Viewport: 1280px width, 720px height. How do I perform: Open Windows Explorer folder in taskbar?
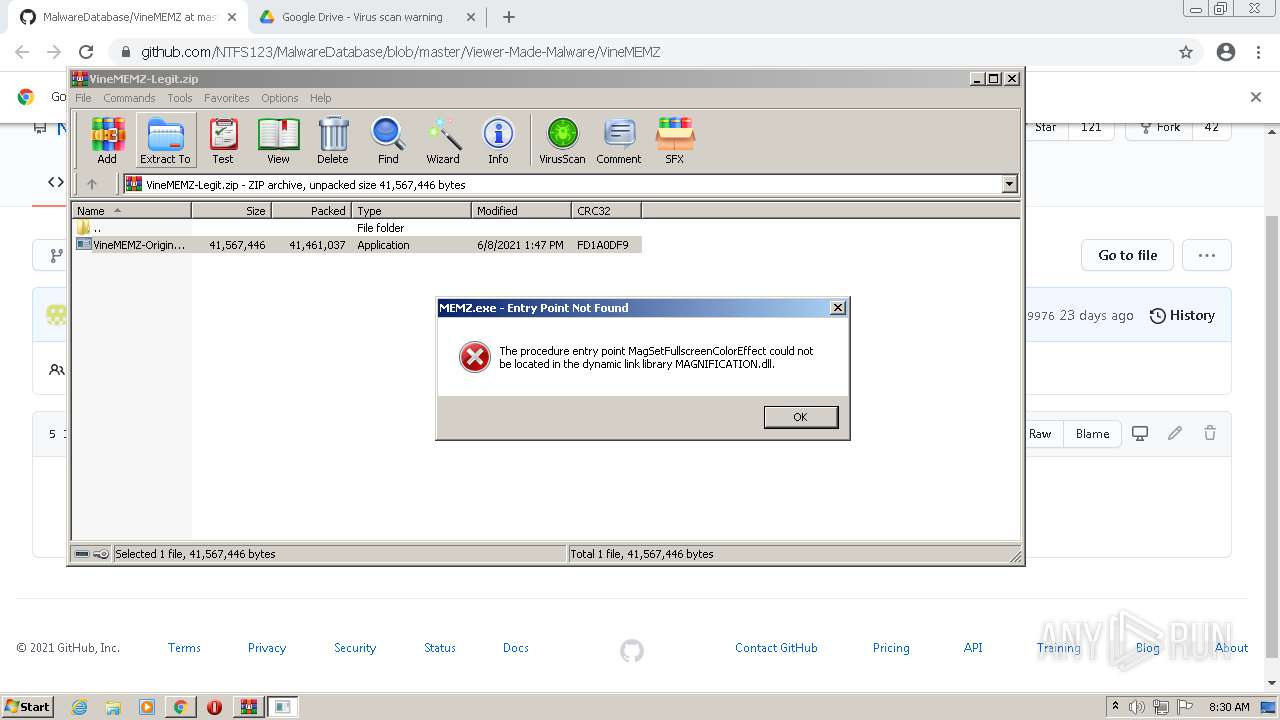[x=113, y=707]
